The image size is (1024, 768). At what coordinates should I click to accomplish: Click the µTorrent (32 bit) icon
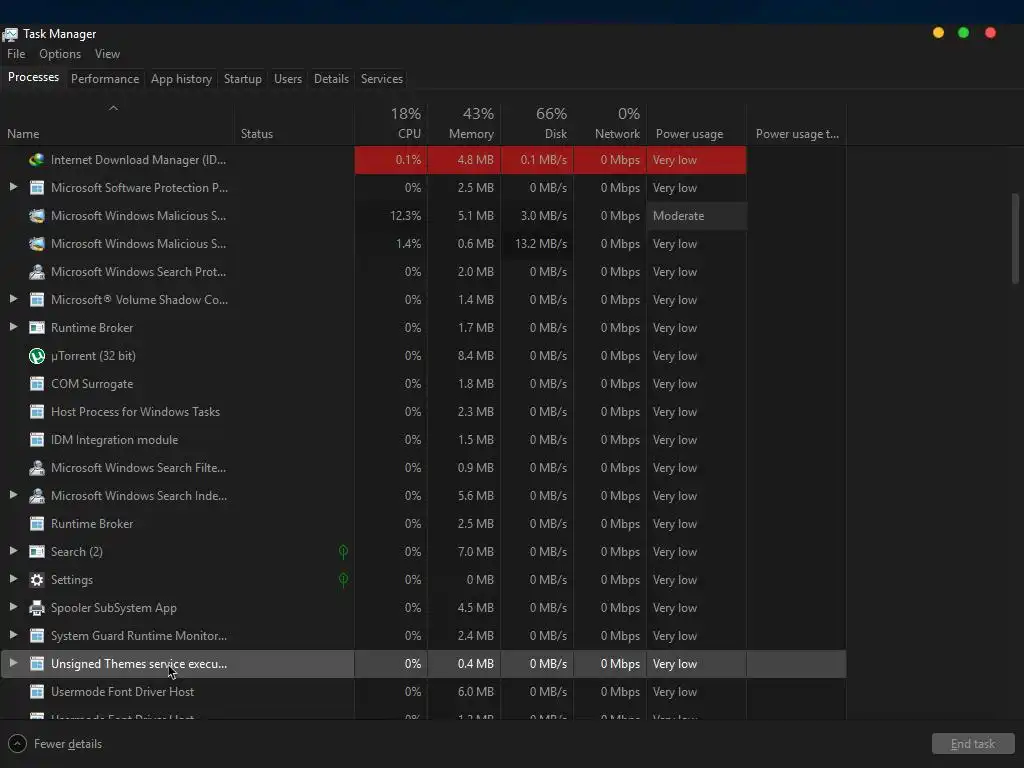(37, 356)
